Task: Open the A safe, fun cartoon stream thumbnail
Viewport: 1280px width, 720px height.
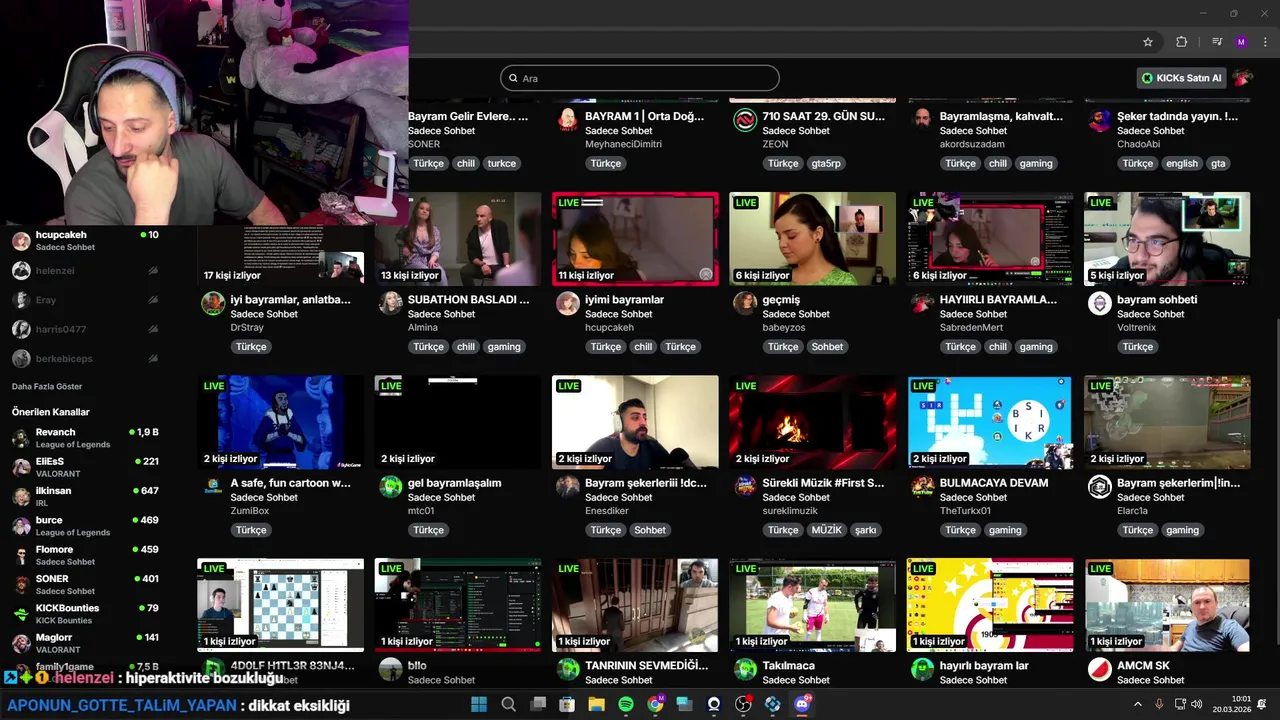Action: [x=281, y=422]
